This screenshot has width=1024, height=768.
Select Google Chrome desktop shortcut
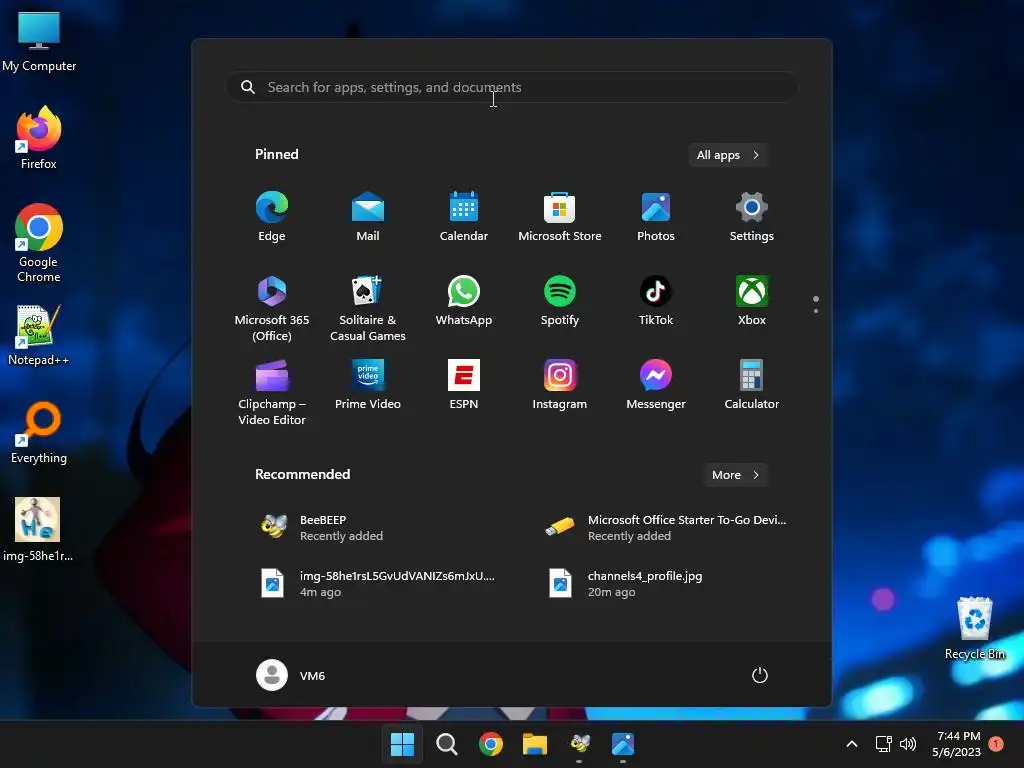point(39,242)
